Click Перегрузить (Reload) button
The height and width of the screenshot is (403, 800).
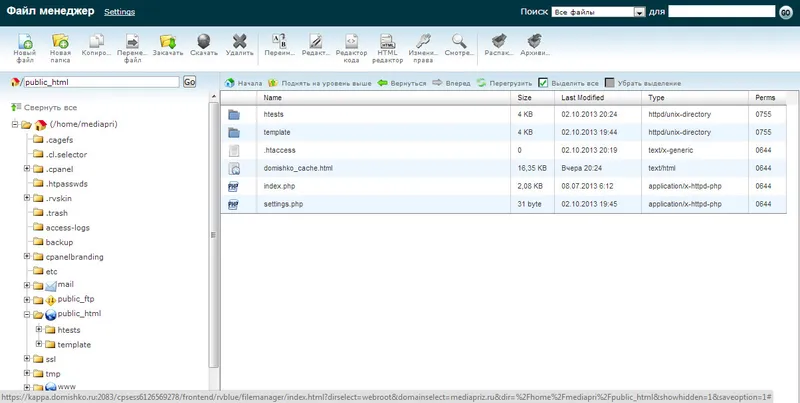pos(504,83)
